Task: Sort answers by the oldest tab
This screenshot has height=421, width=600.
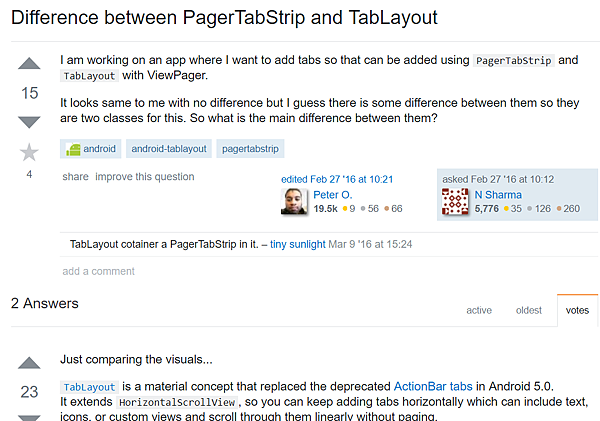Action: tap(529, 310)
